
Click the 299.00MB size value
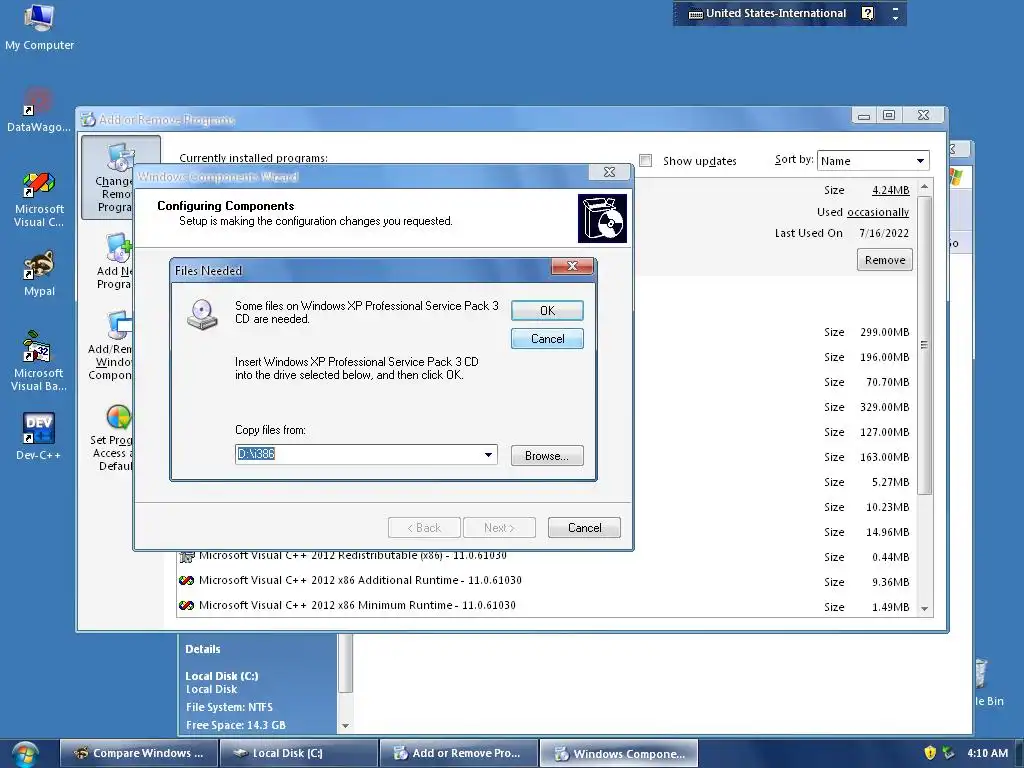884,332
